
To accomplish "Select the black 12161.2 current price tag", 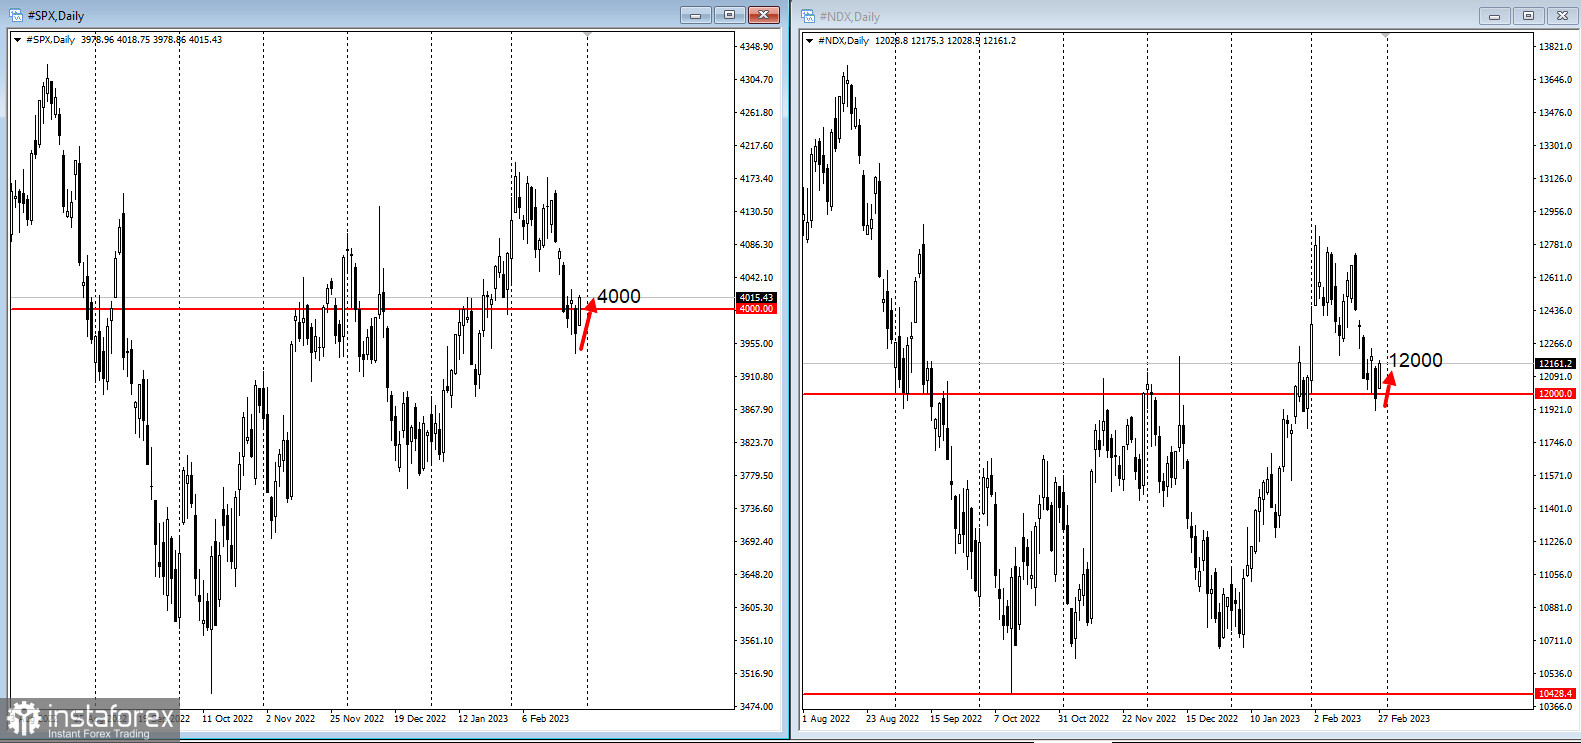I will point(1556,364).
